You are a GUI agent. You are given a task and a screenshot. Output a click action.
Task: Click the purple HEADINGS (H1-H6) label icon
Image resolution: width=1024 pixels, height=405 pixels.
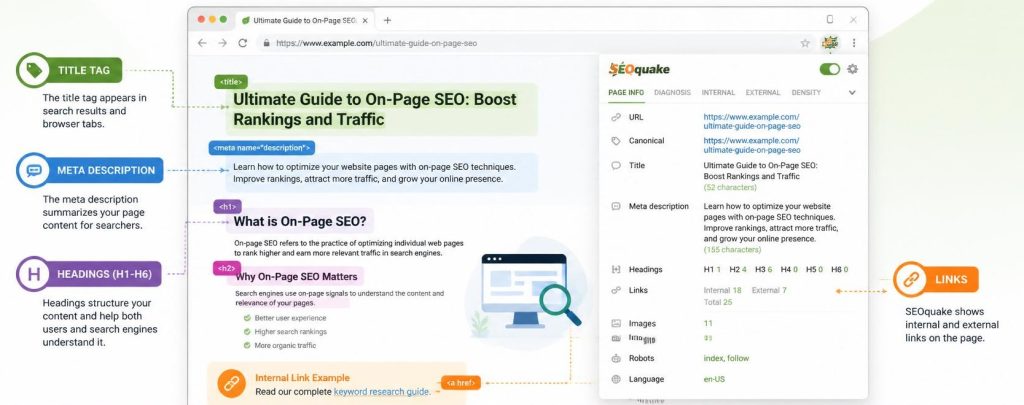pos(33,274)
